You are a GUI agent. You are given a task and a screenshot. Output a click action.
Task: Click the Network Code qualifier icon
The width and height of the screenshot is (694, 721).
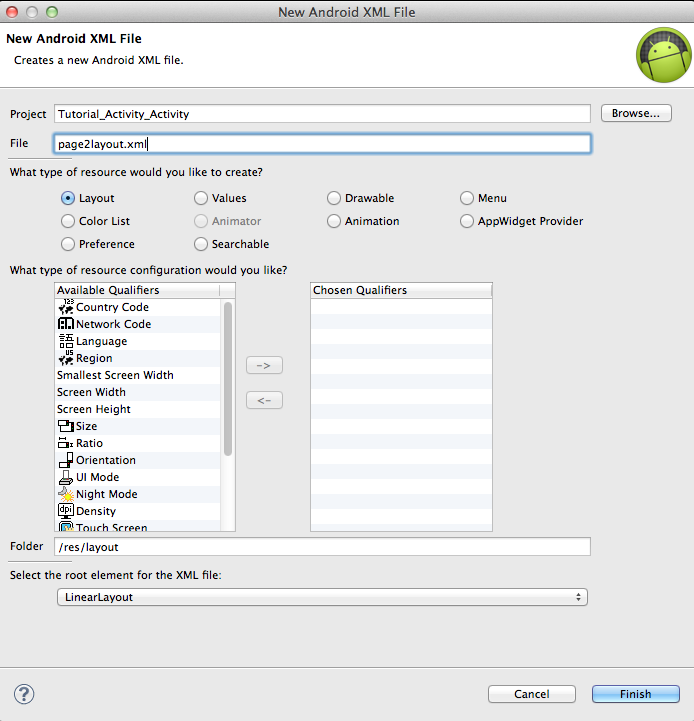66,324
